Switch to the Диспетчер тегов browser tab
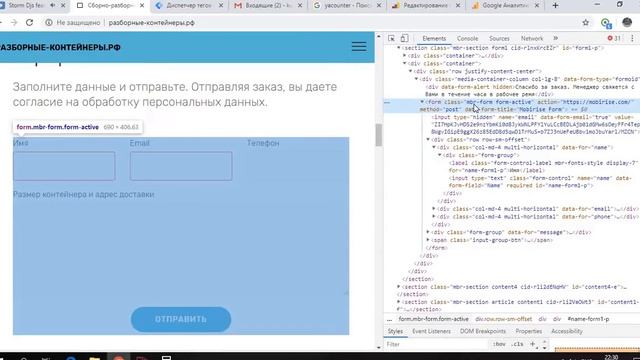Image resolution: width=640 pixels, height=360 pixels. 190,5
